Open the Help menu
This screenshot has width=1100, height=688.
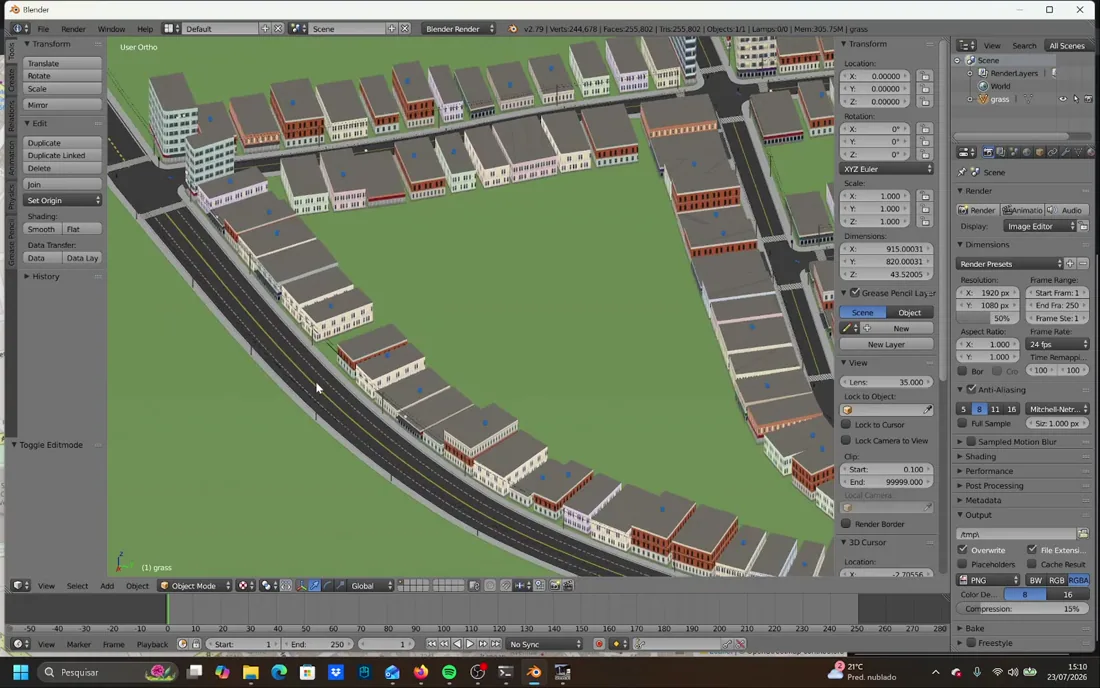(x=145, y=29)
